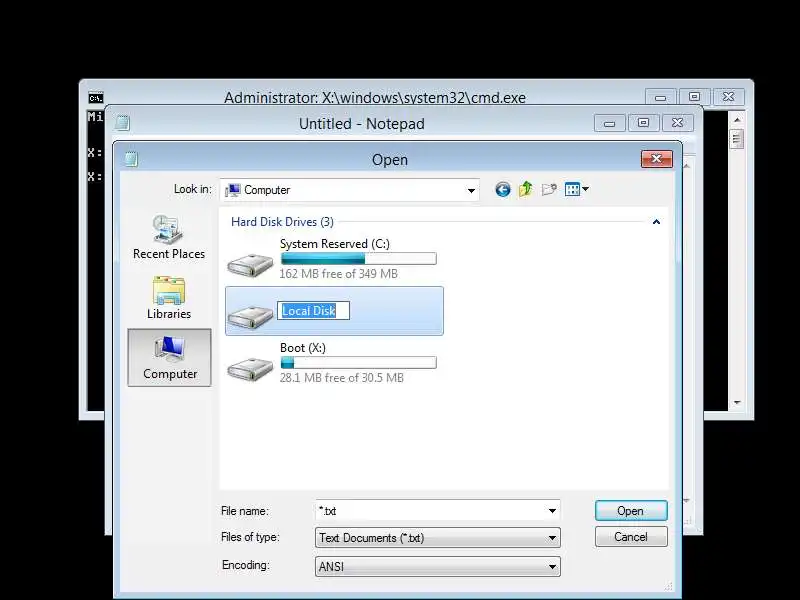Click the Open button
The width and height of the screenshot is (800, 600).
coord(631,511)
